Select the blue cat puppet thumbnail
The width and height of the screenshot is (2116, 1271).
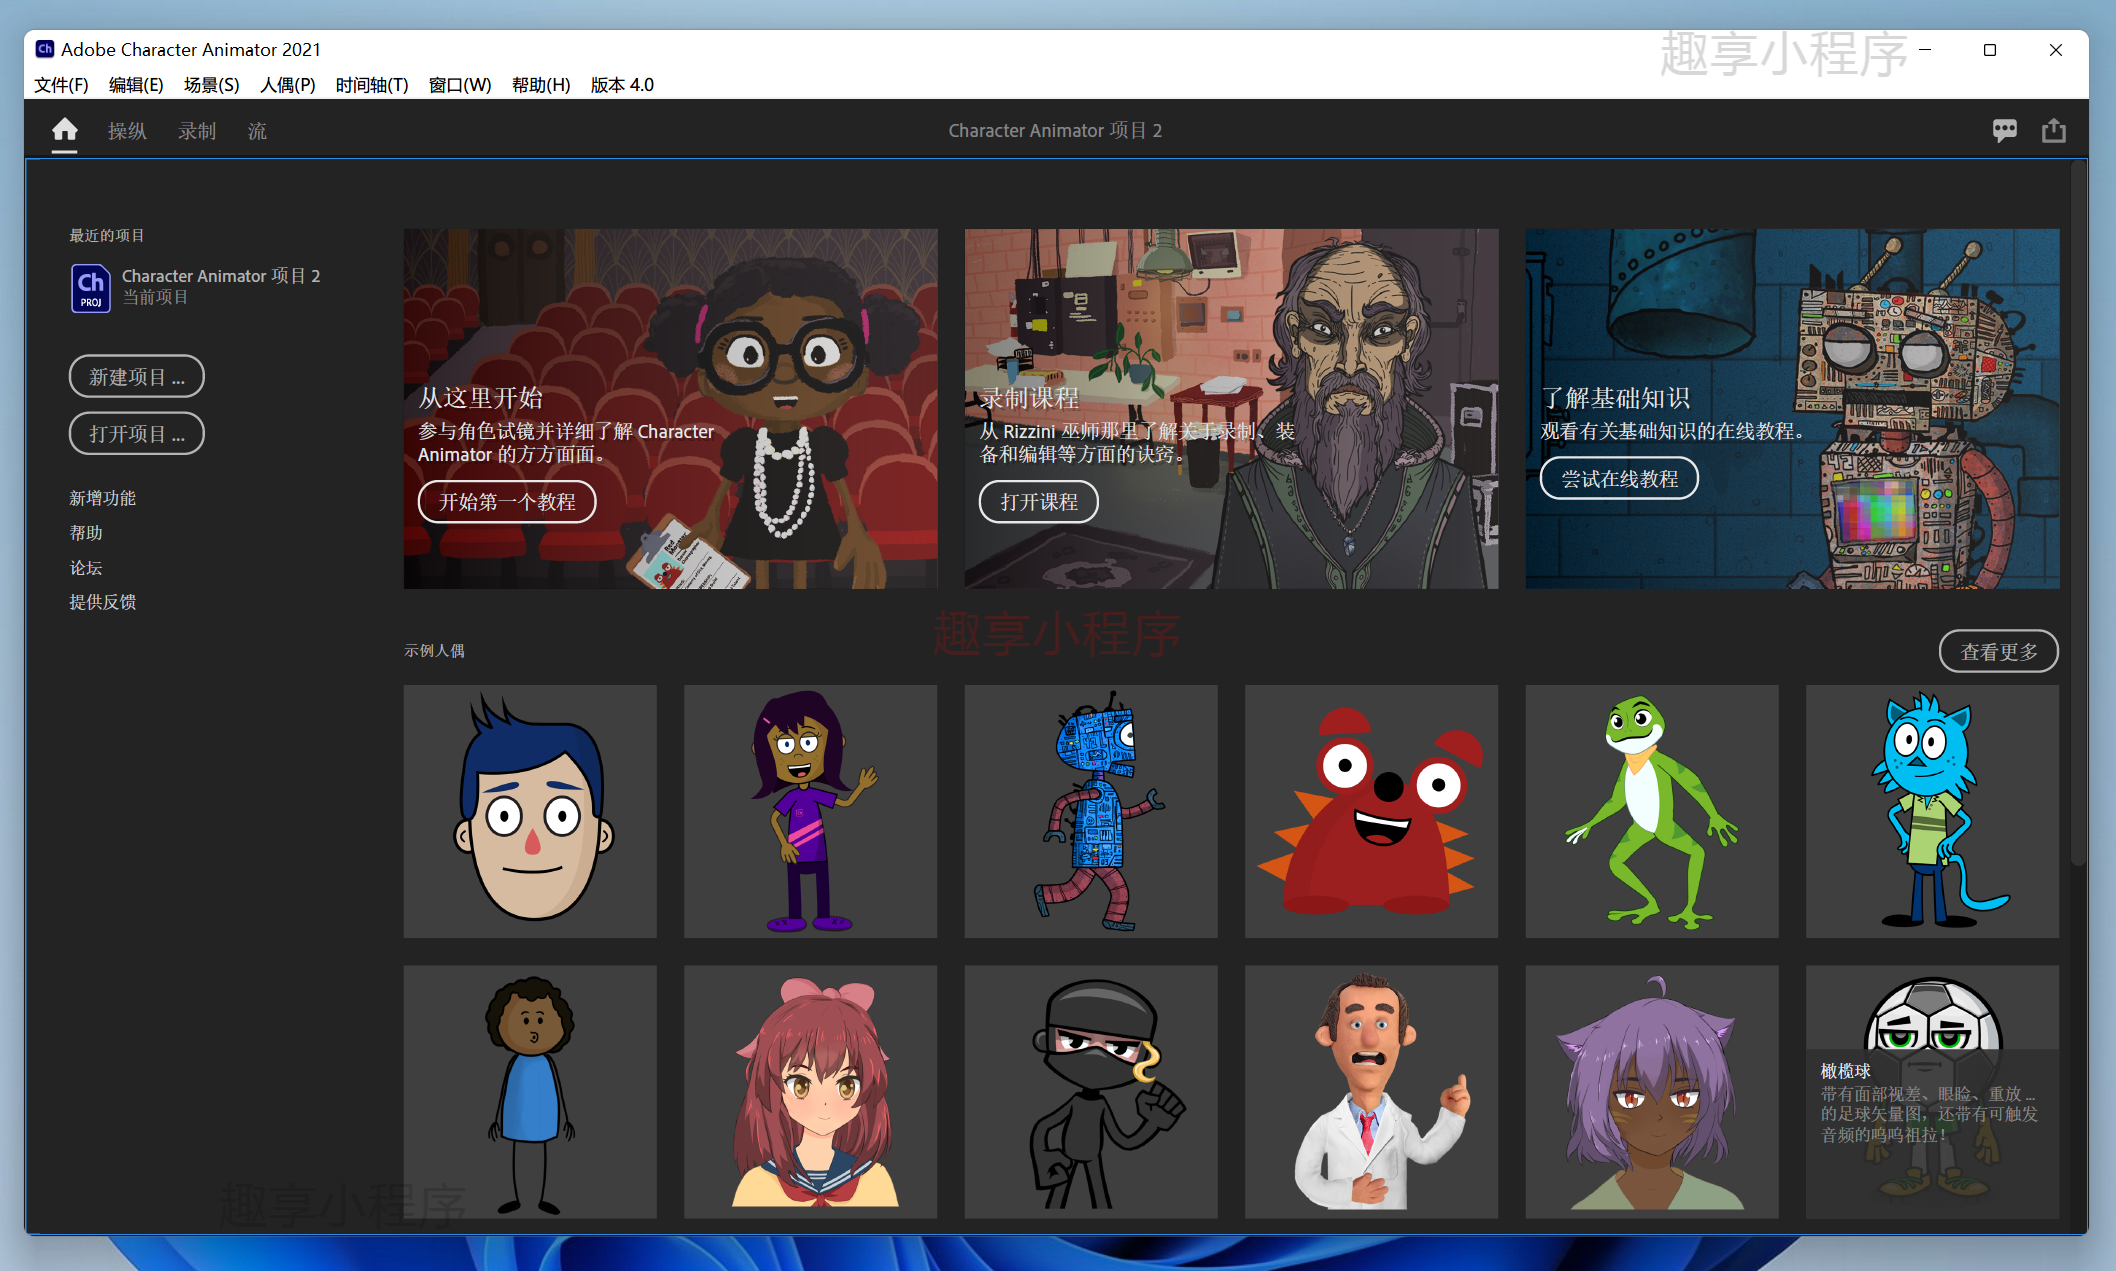[x=1932, y=811]
